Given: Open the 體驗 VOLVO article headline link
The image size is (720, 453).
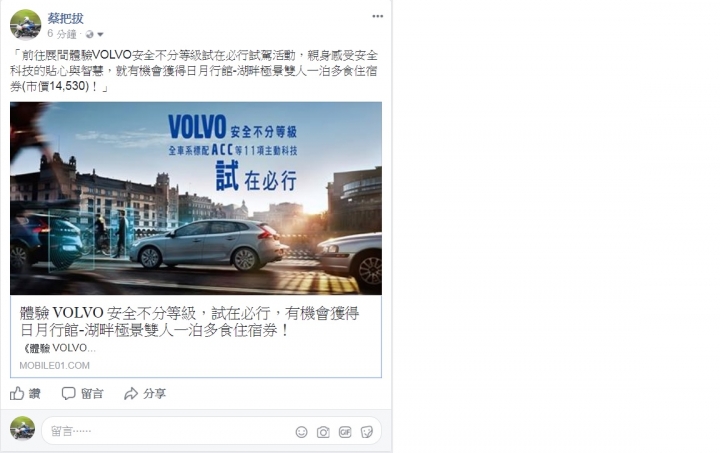Looking at the screenshot, I should 190,321.
